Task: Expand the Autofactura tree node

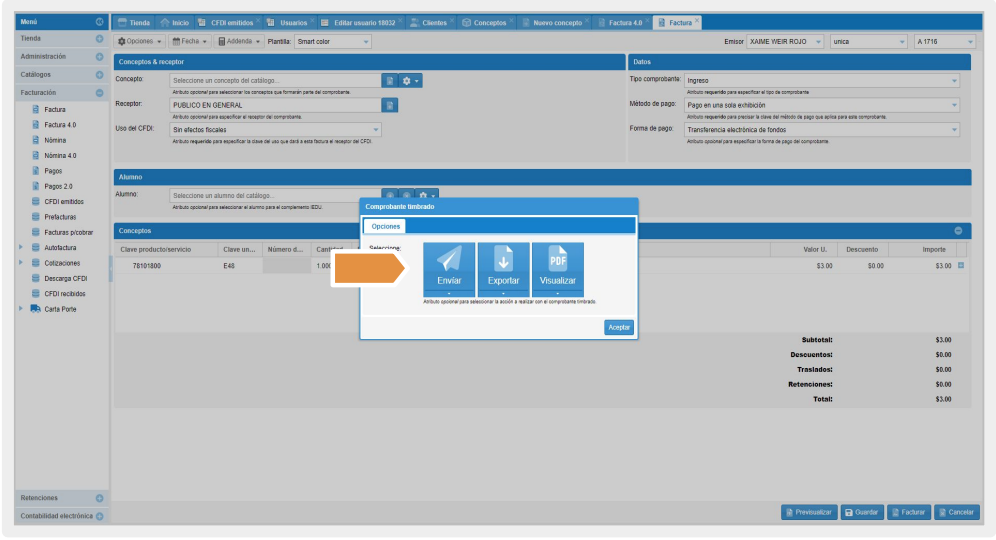Action: [x=21, y=247]
